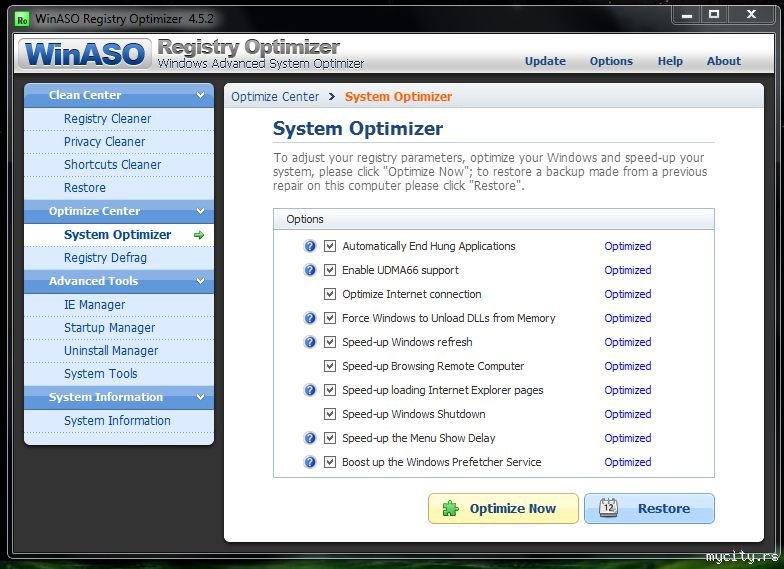Collapse the Clean Center section chevron
784x569 pixels.
coord(200,94)
